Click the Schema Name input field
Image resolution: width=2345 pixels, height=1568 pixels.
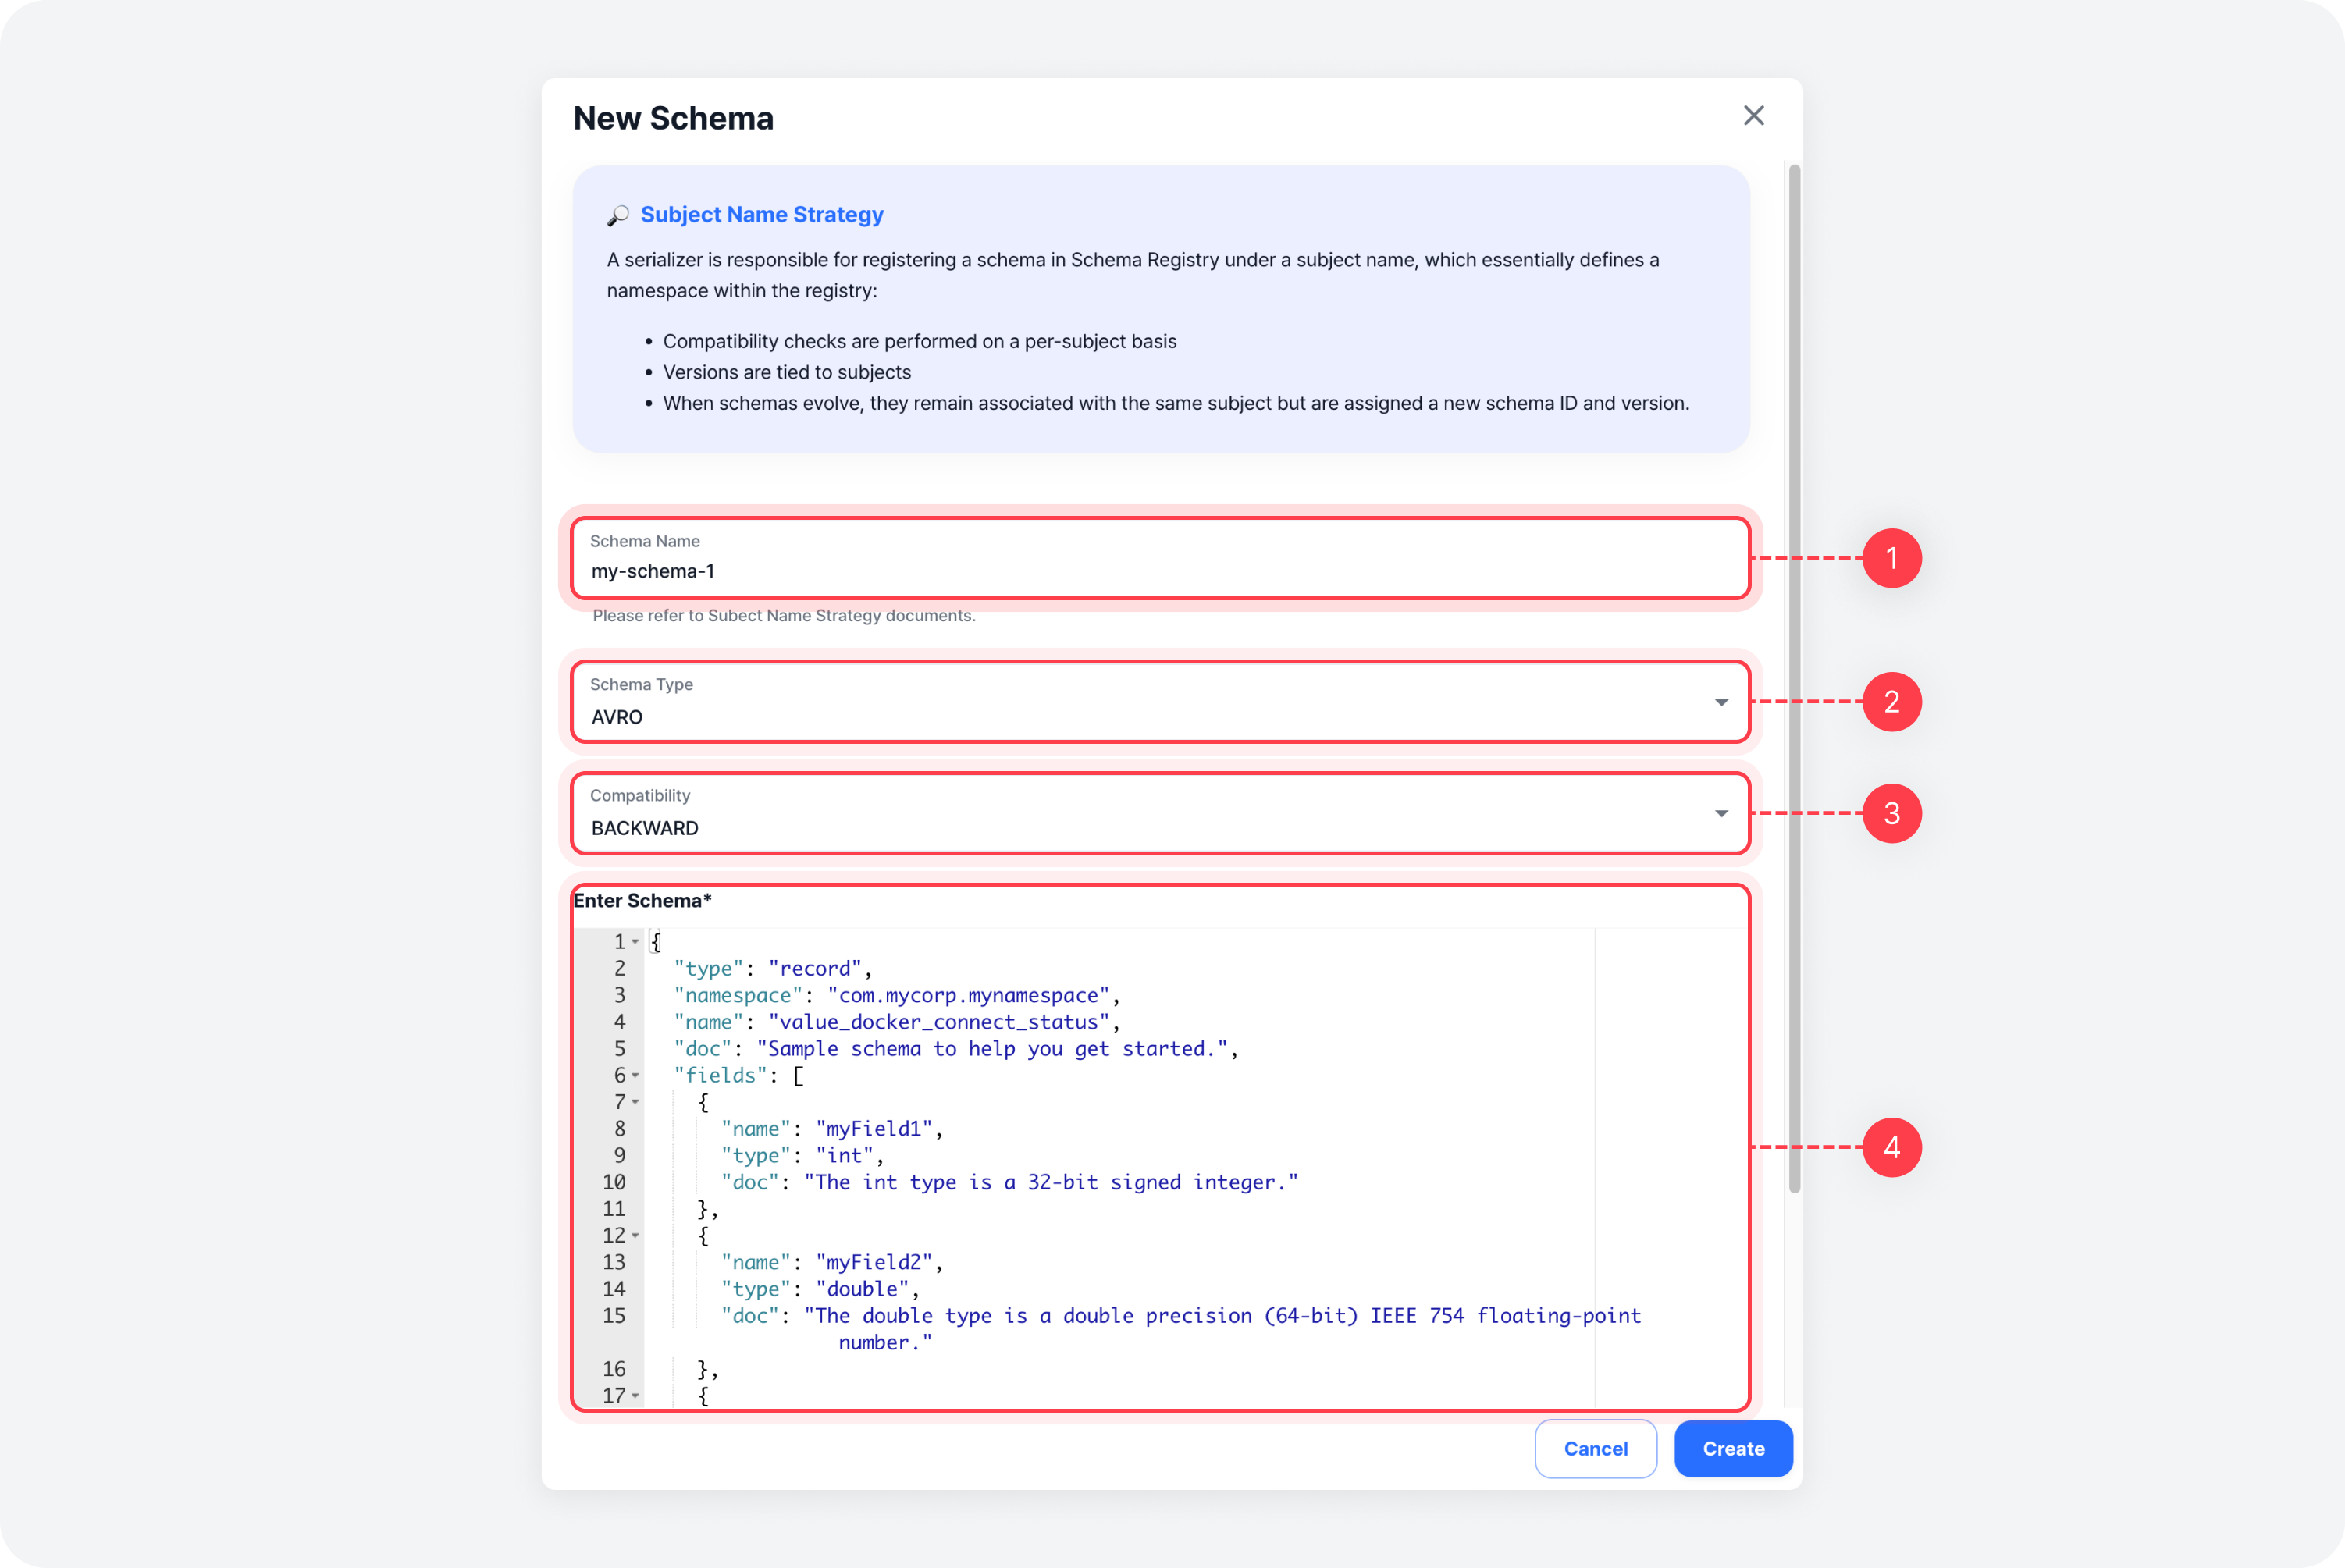pyautogui.click(x=1160, y=558)
